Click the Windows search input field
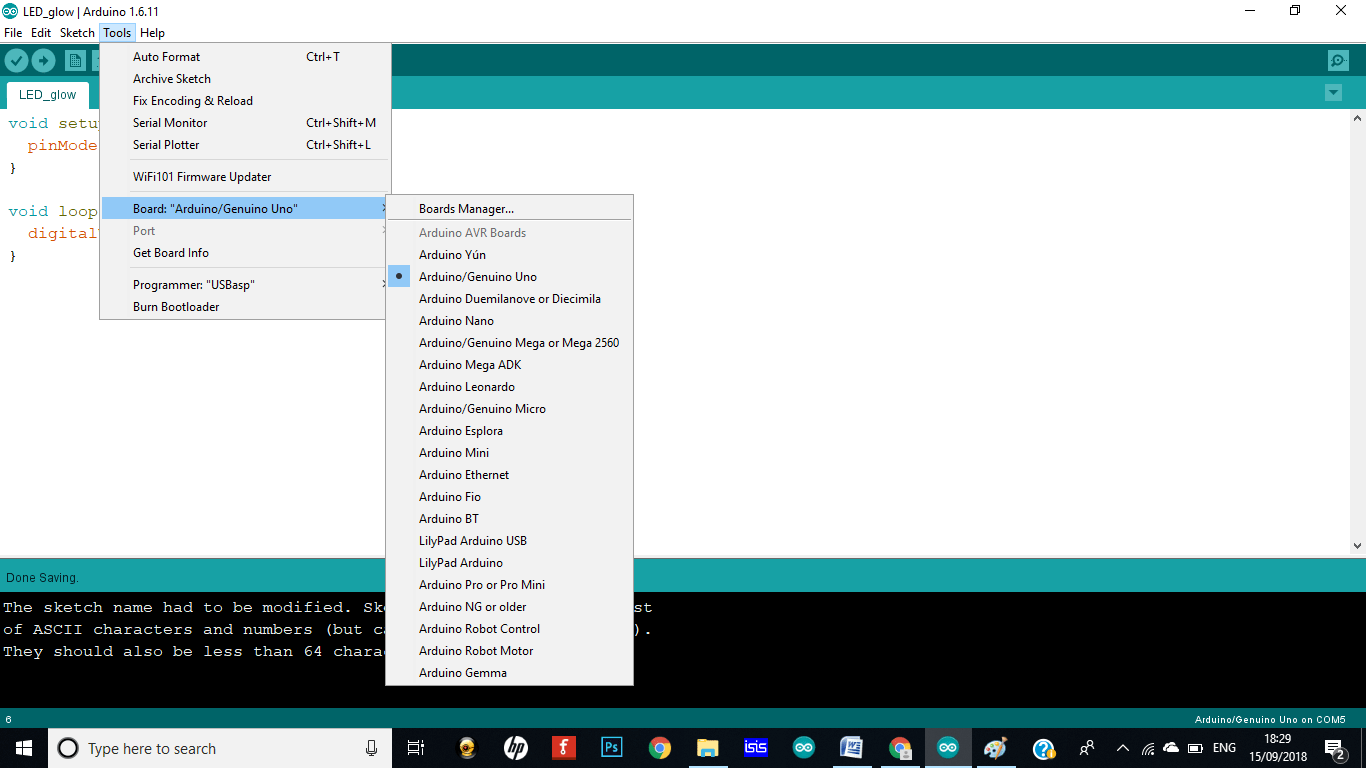The width and height of the screenshot is (1366, 768). pyautogui.click(x=200, y=748)
